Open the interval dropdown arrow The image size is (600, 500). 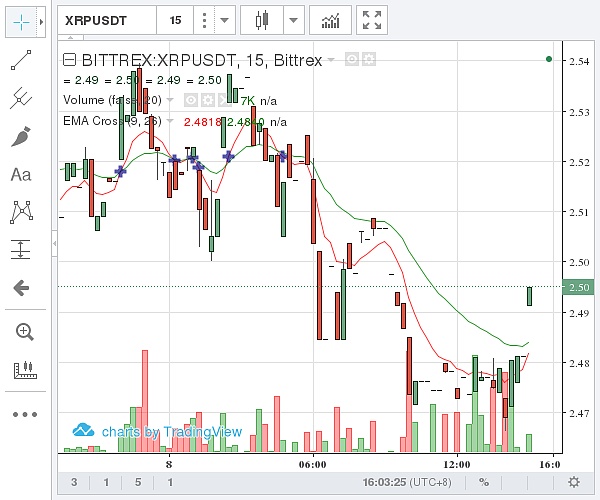(225, 20)
